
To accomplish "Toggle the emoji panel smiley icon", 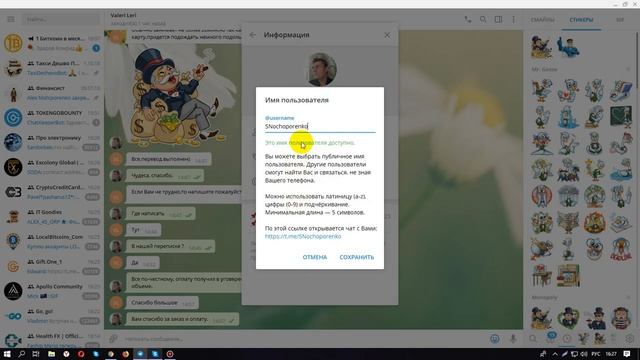I will [x=495, y=339].
